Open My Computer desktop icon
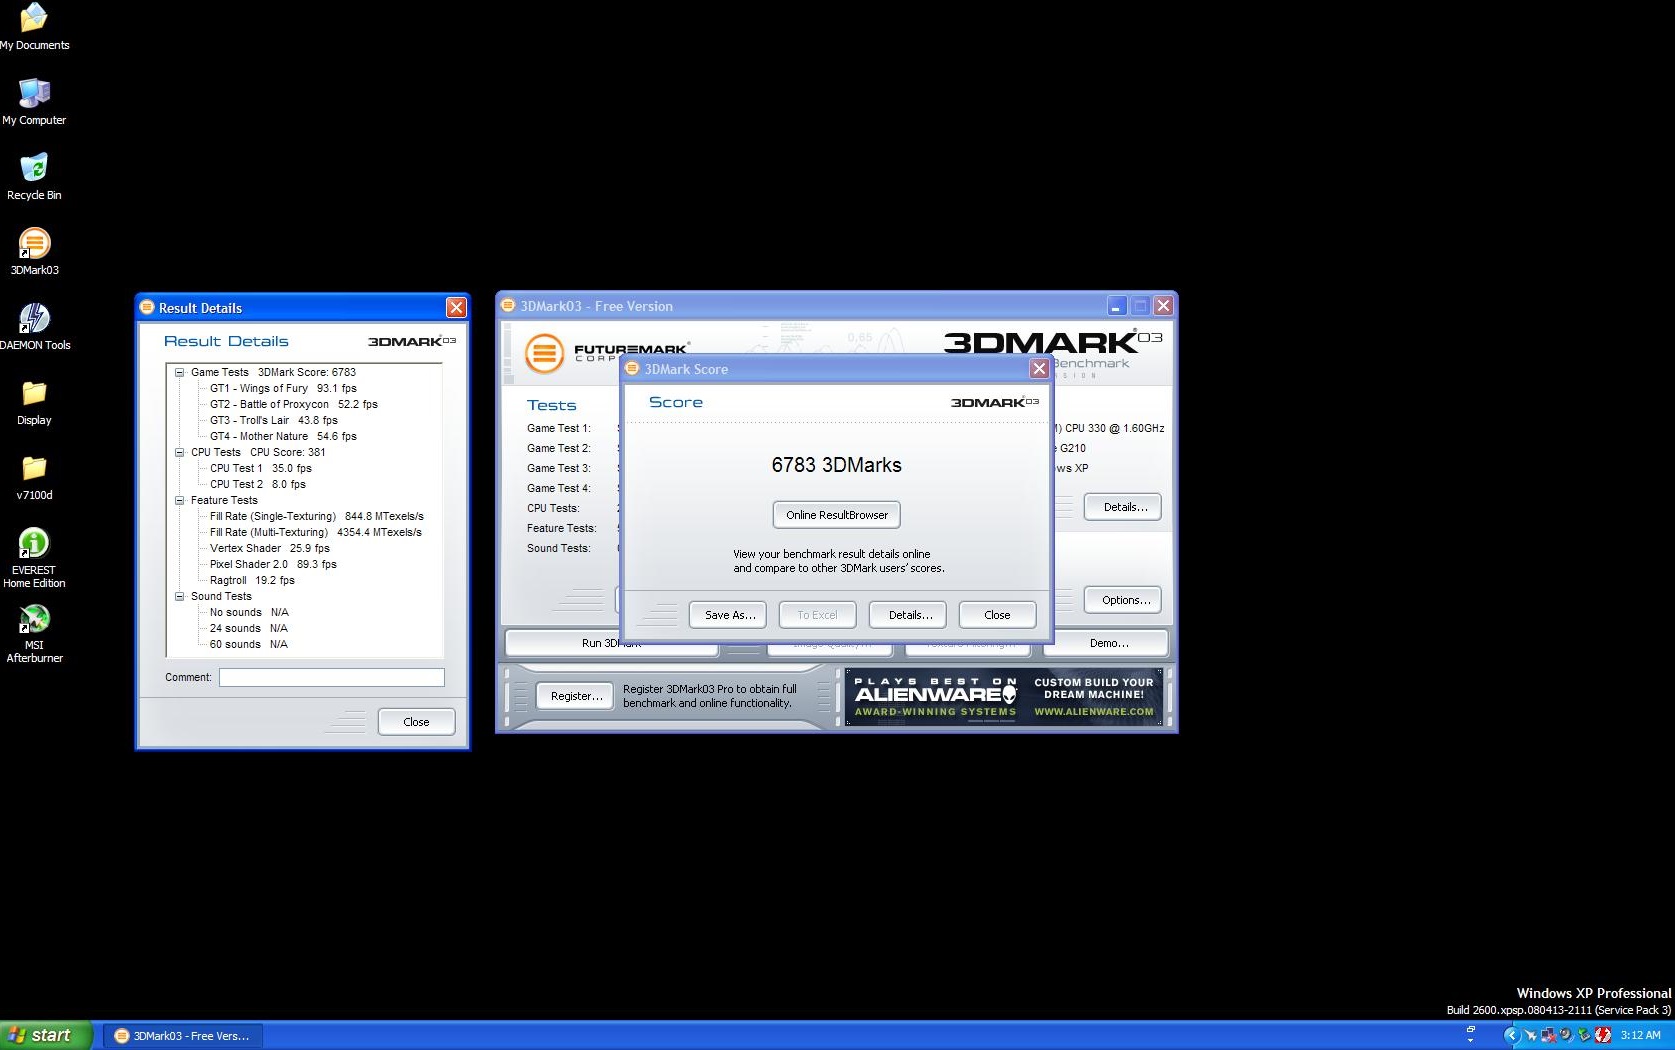1675x1050 pixels. [34, 102]
